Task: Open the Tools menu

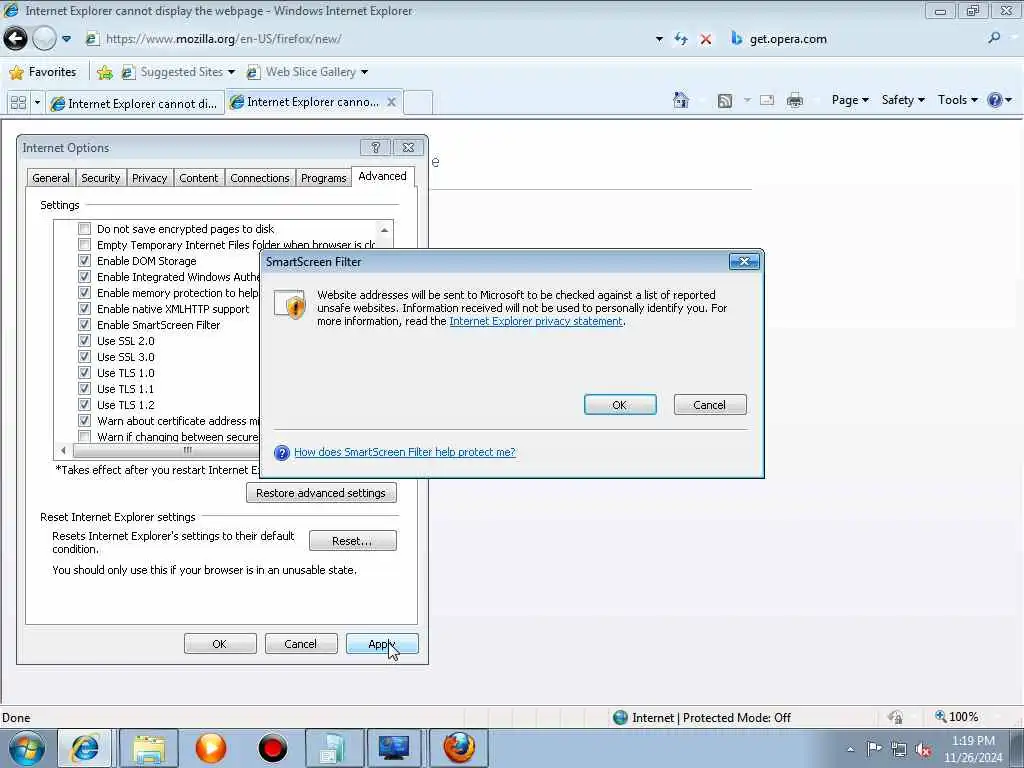Action: pos(957,100)
